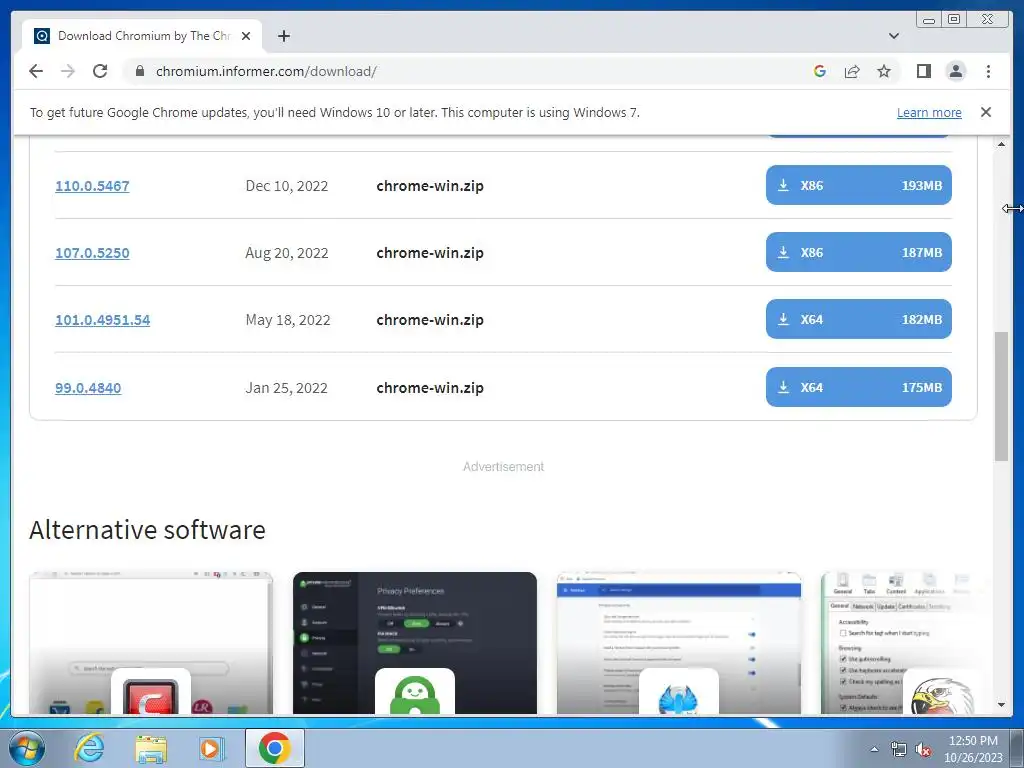Click the Dec 10, 2022 date
This screenshot has width=1024, height=768.
tap(287, 186)
